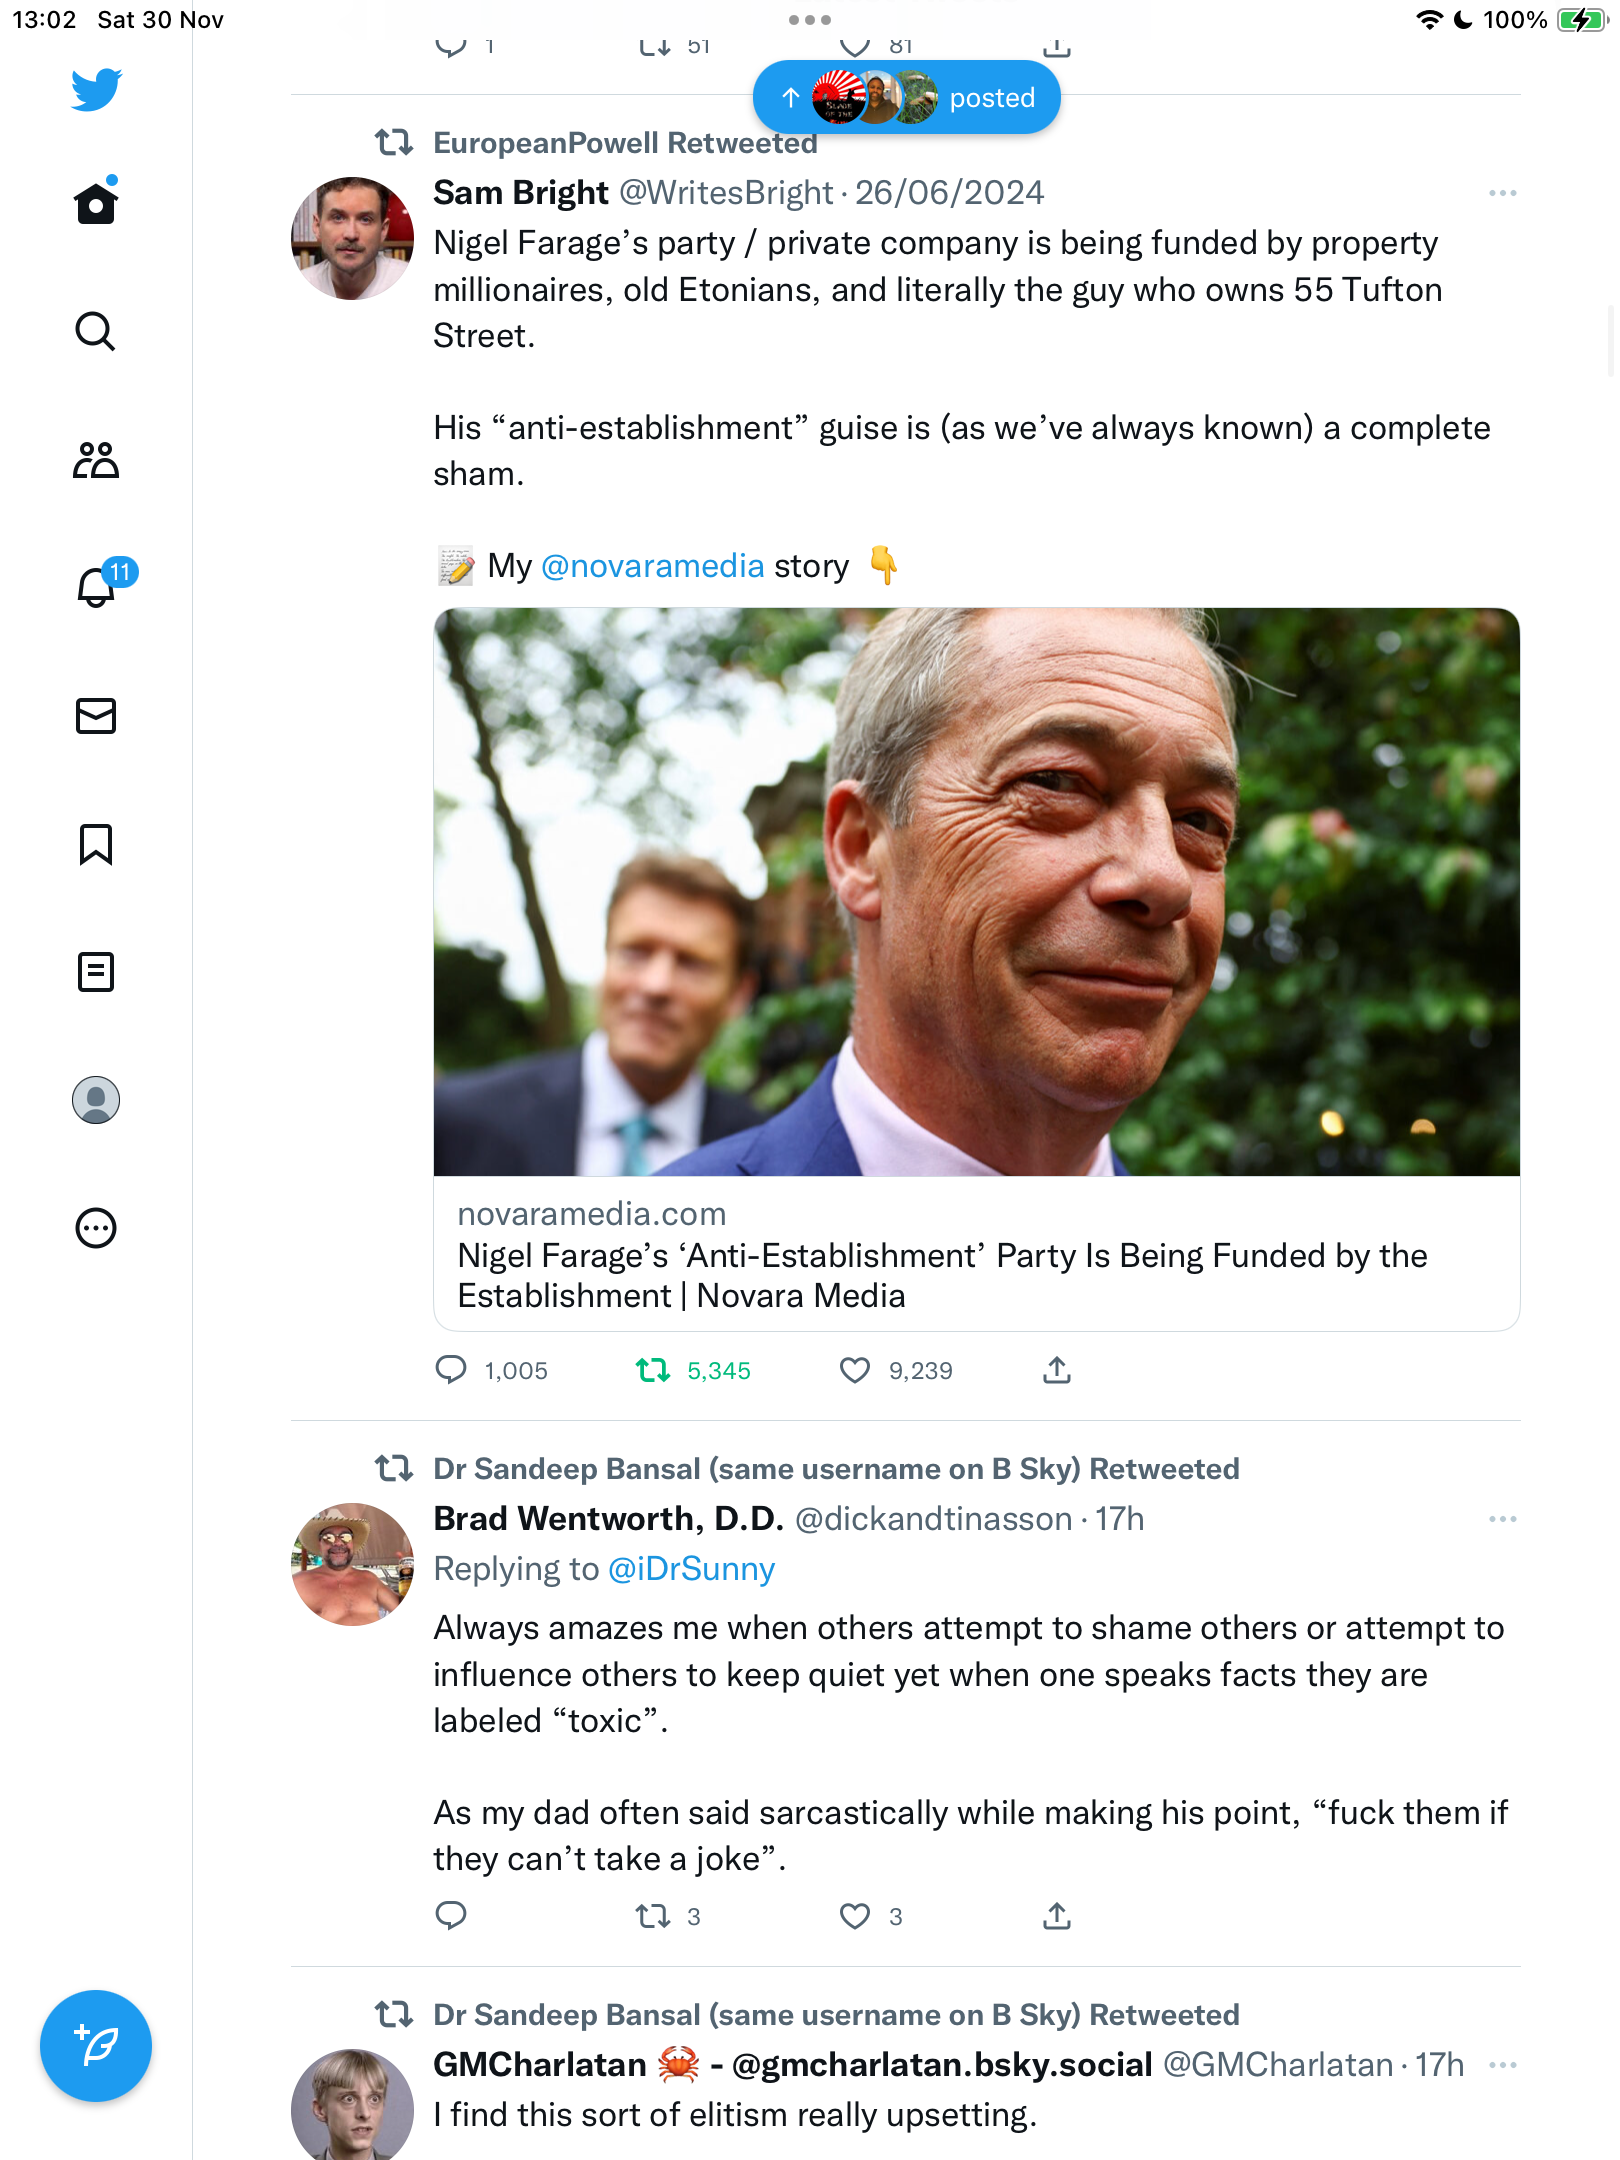Open the @novaramedia mention link
This screenshot has width=1620, height=2160.
[652, 566]
